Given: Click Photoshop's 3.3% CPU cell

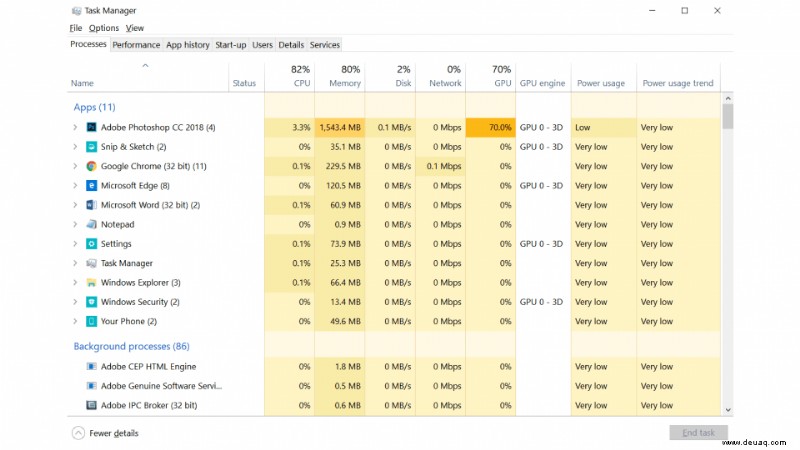Looking at the screenshot, I should pos(290,127).
